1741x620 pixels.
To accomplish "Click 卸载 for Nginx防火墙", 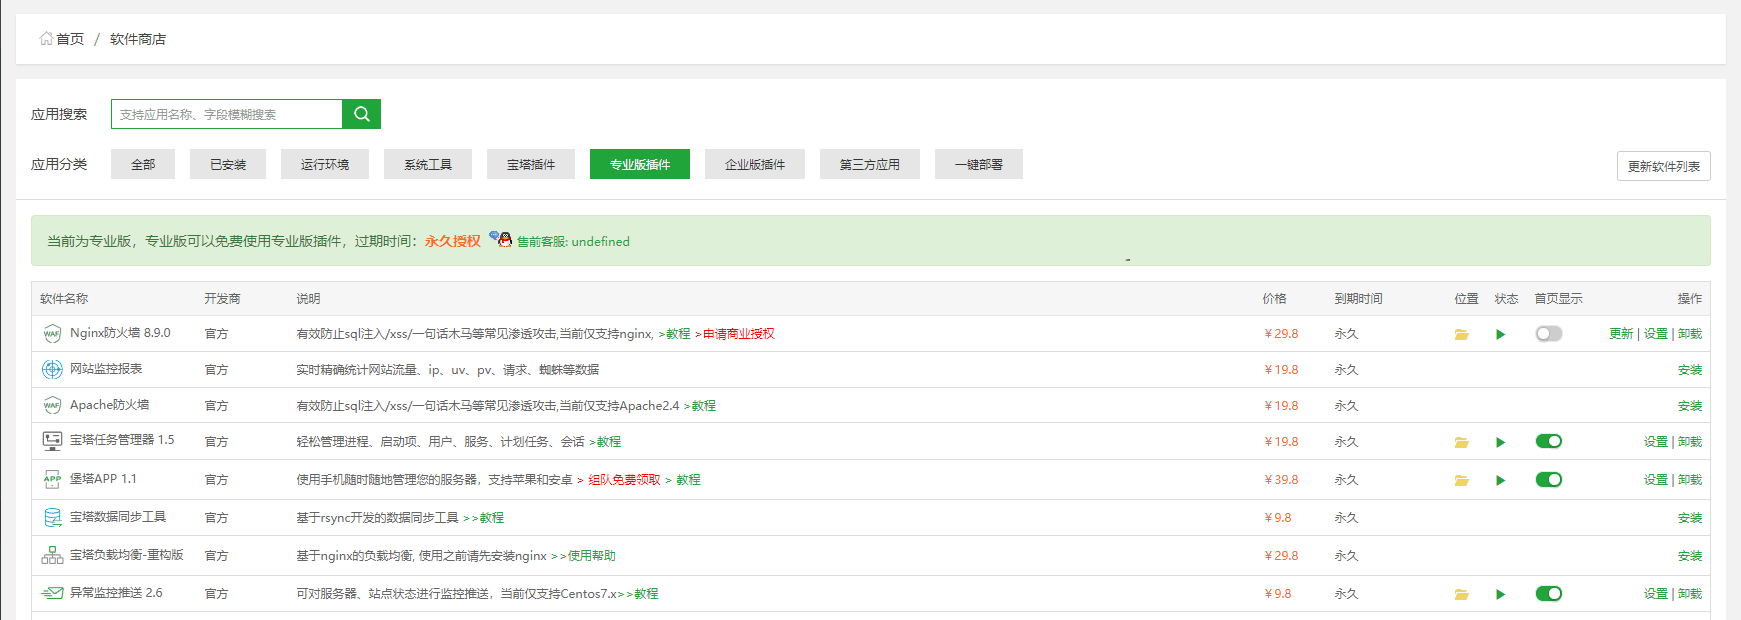I will [1690, 334].
